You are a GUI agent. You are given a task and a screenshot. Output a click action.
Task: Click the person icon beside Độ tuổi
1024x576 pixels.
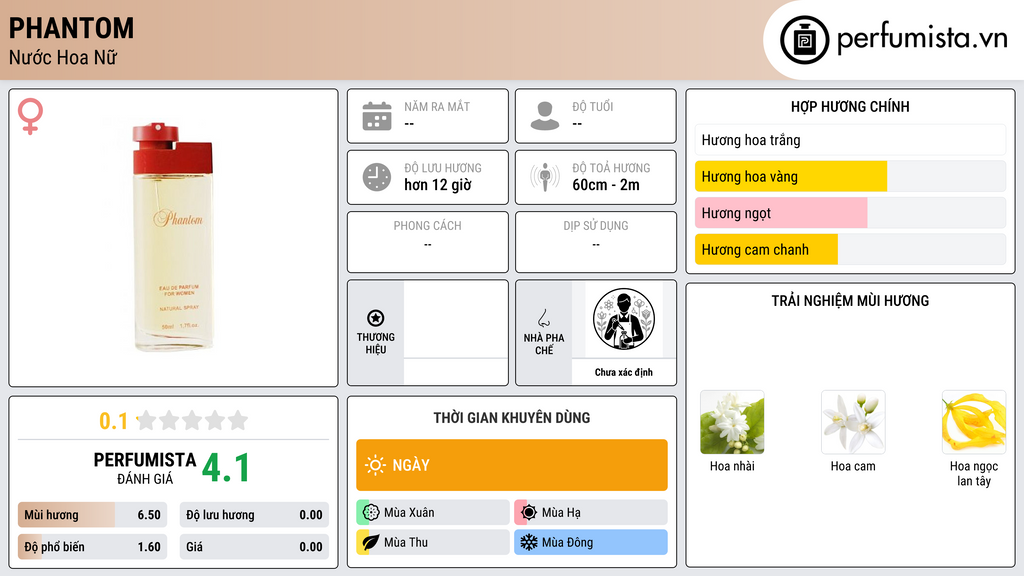[x=545, y=116]
